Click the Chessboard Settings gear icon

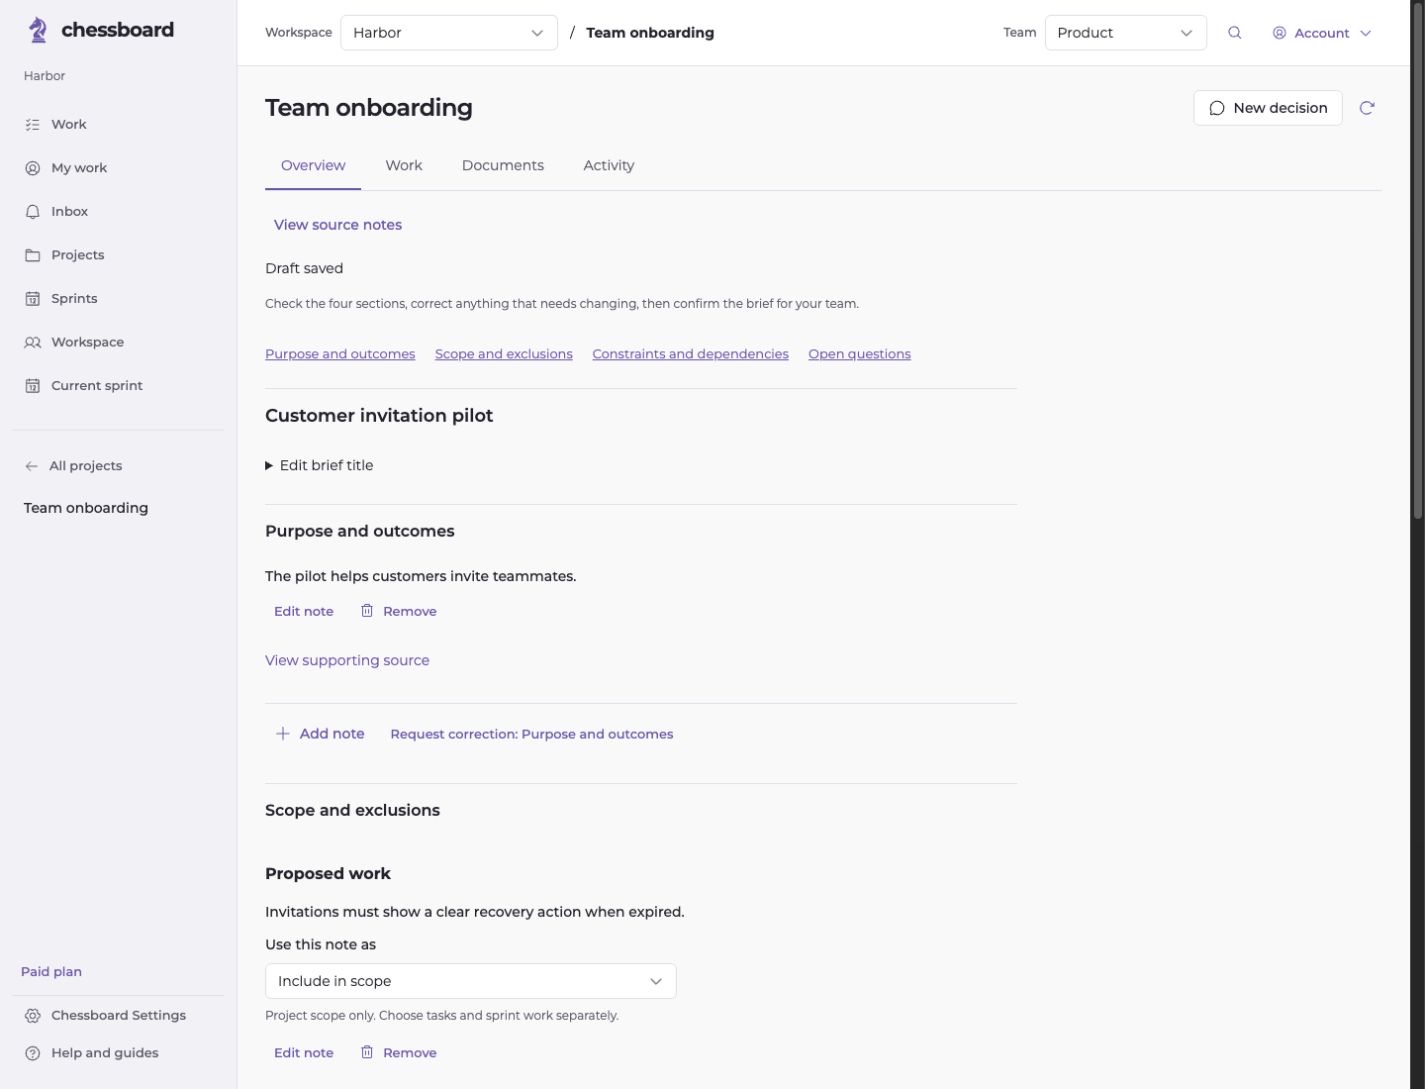[32, 1015]
